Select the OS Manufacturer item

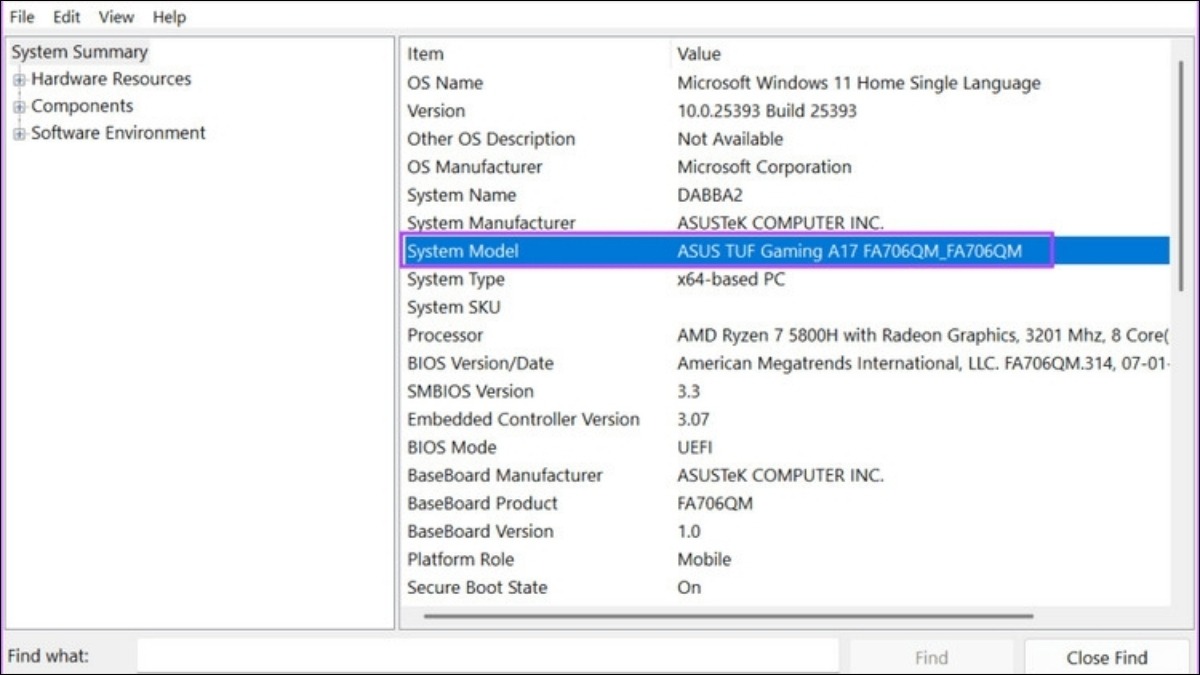click(475, 167)
